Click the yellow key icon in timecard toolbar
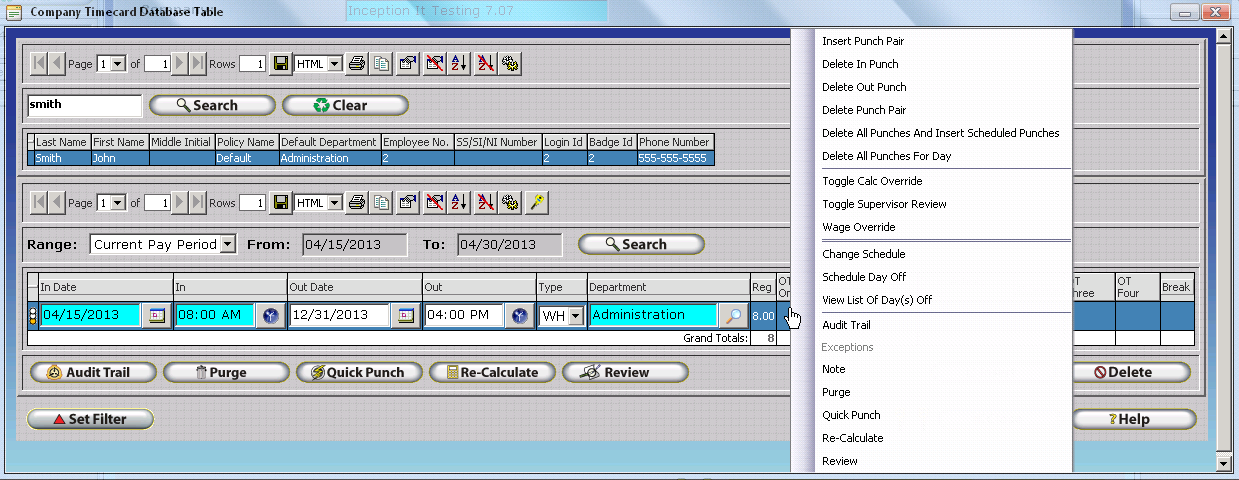 click(536, 203)
